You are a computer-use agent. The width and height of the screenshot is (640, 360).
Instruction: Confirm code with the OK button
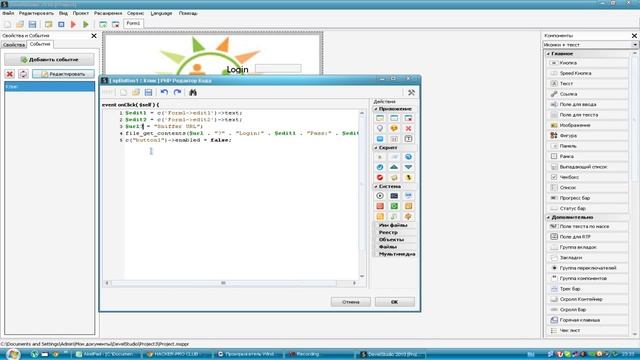(394, 302)
